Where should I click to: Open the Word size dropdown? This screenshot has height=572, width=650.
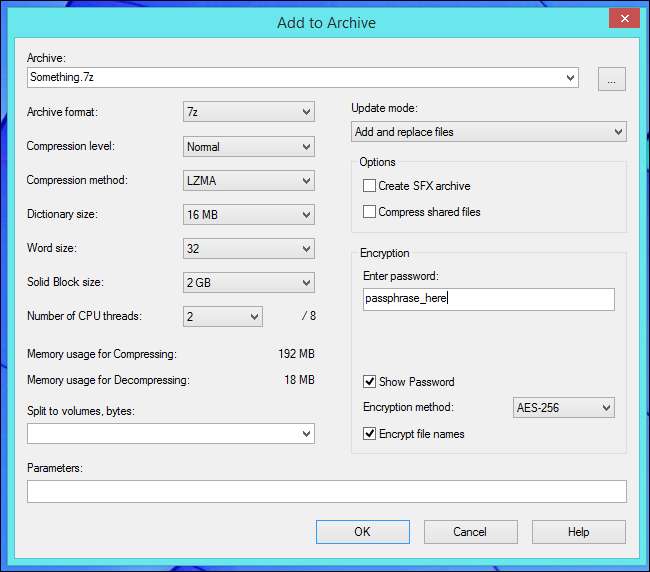pyautogui.click(x=249, y=249)
